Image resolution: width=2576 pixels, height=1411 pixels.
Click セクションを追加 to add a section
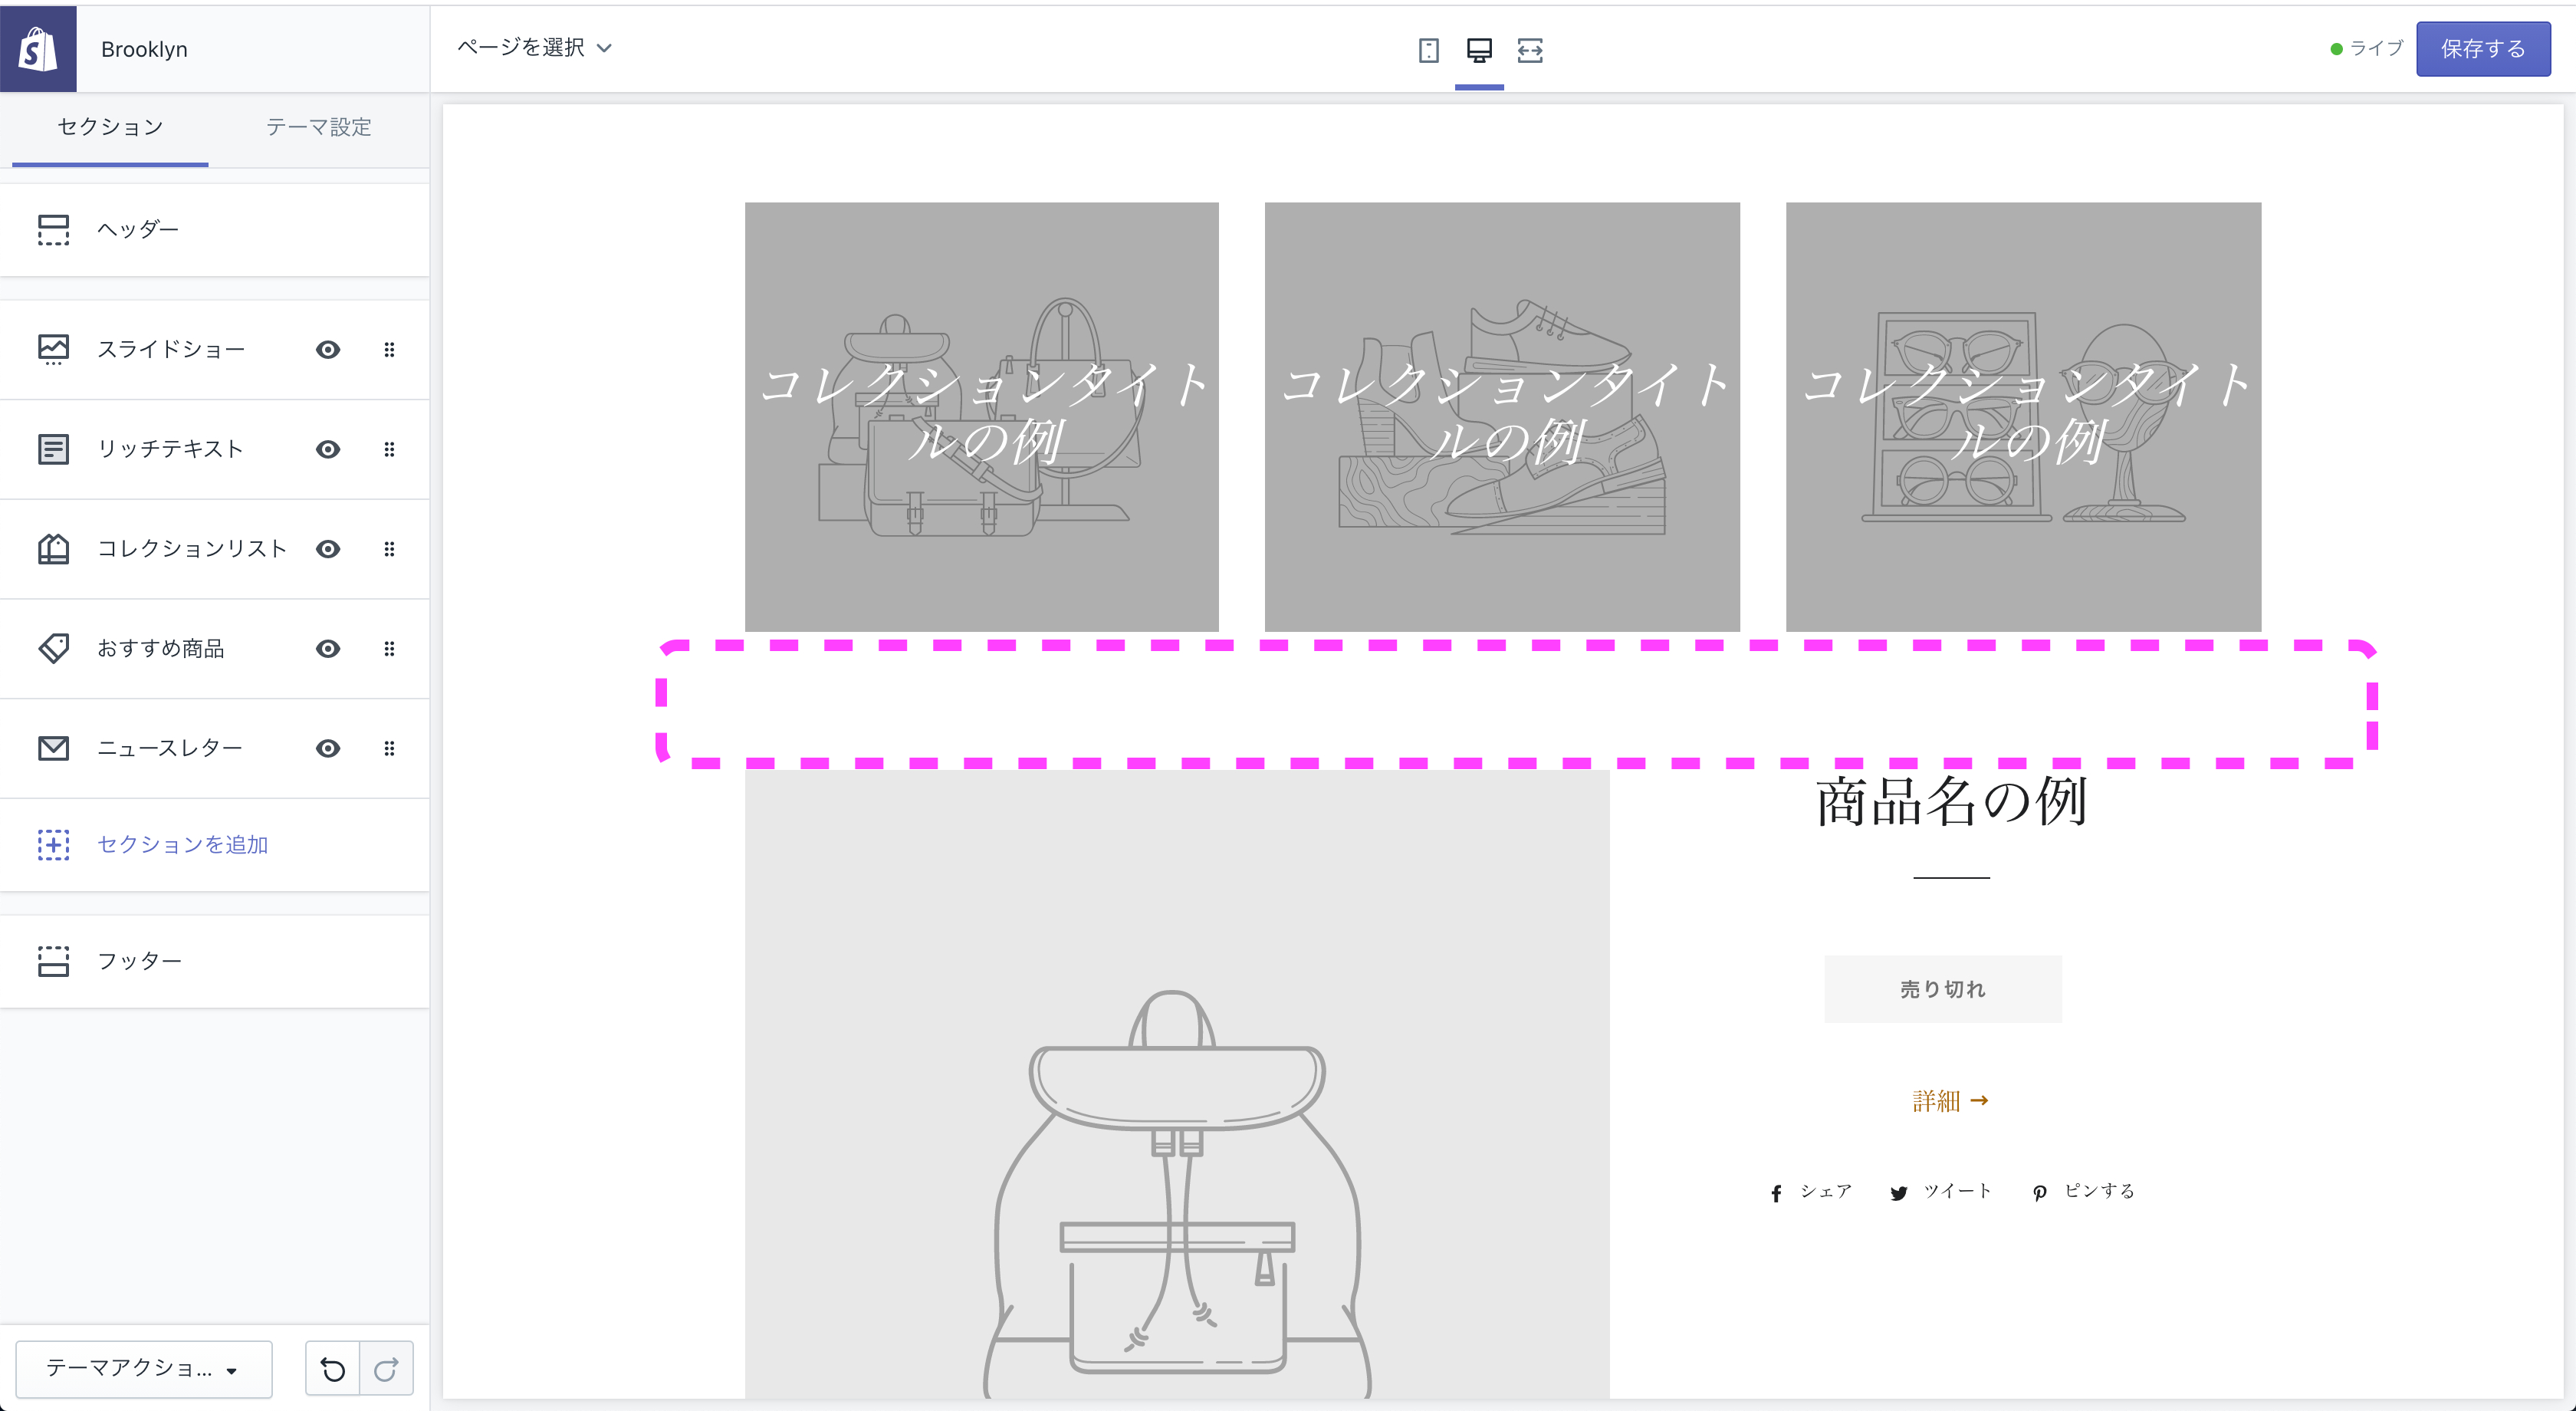point(182,845)
